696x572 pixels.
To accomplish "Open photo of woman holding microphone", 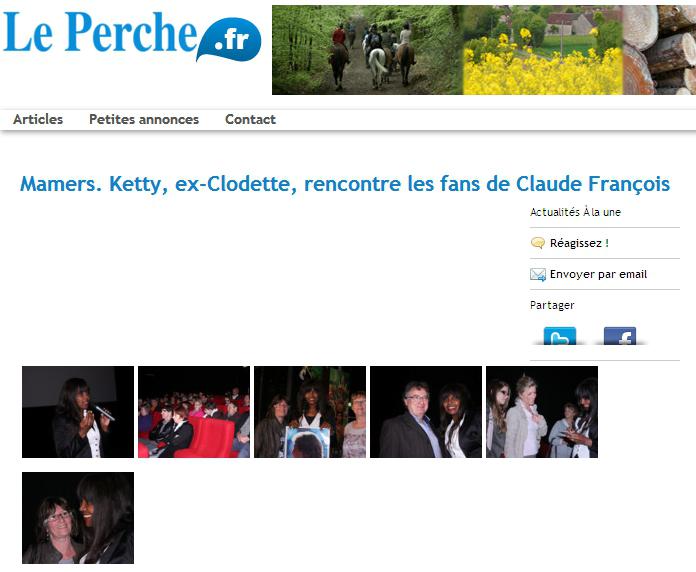I will click(x=78, y=412).
